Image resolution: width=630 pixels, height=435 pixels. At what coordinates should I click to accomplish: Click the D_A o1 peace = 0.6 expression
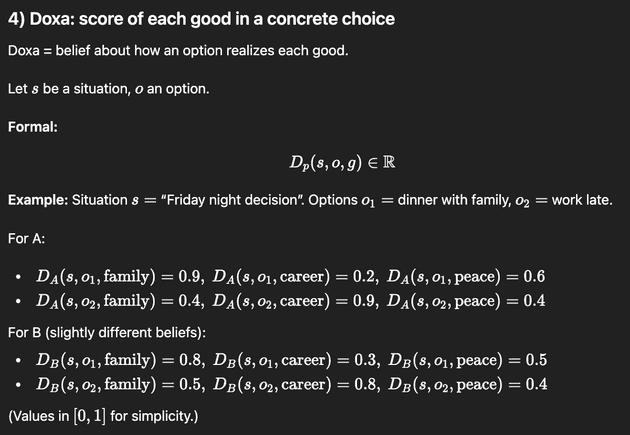(x=466, y=277)
